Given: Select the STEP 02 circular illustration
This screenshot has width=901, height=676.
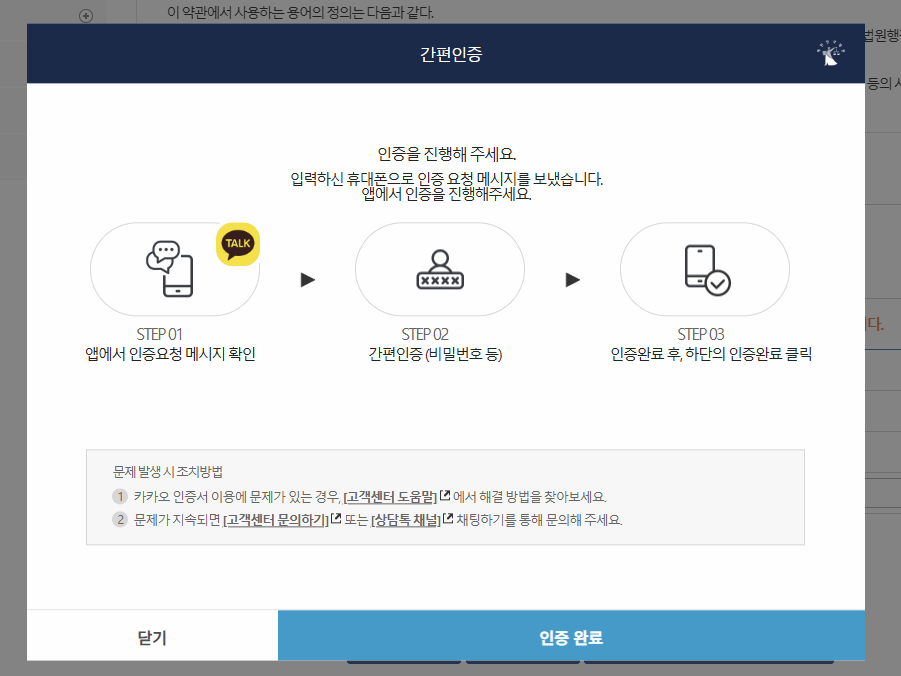Looking at the screenshot, I should coord(440,268).
